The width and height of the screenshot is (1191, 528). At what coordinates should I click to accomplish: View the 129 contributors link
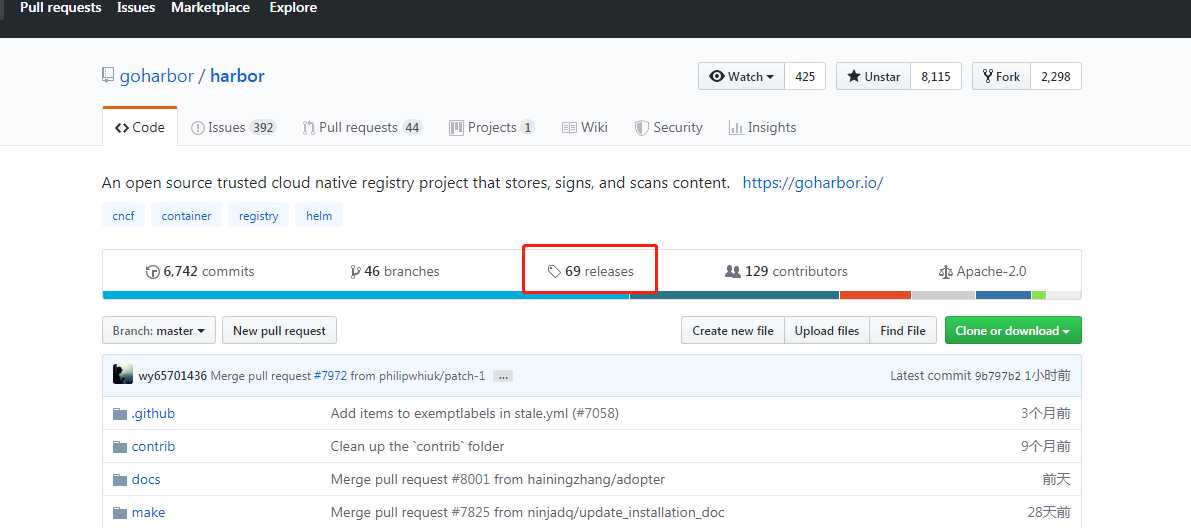786,271
